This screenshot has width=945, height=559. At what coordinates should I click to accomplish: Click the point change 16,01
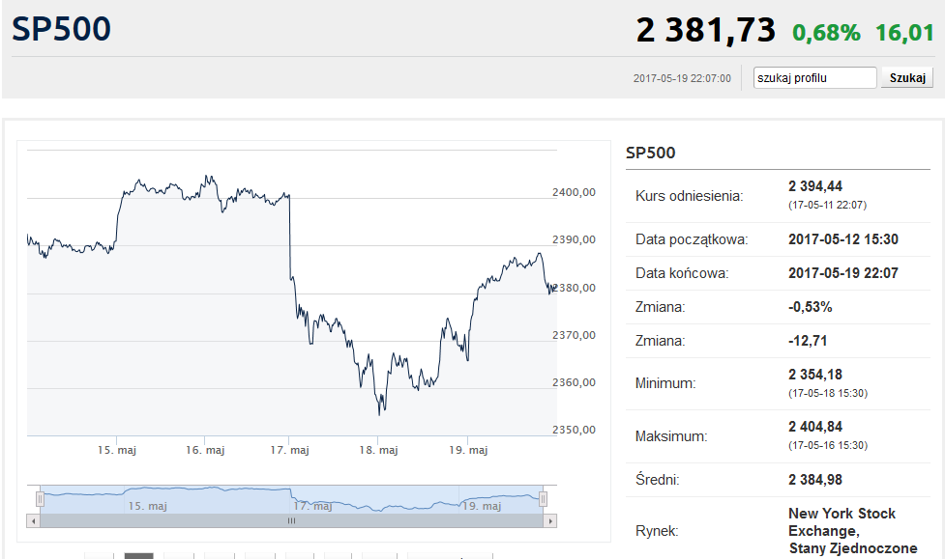(905, 33)
